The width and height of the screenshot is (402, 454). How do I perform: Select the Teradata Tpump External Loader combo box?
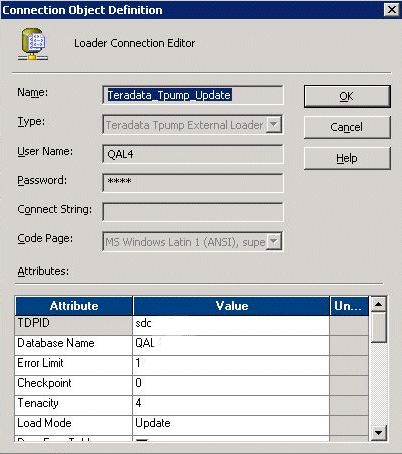193,125
